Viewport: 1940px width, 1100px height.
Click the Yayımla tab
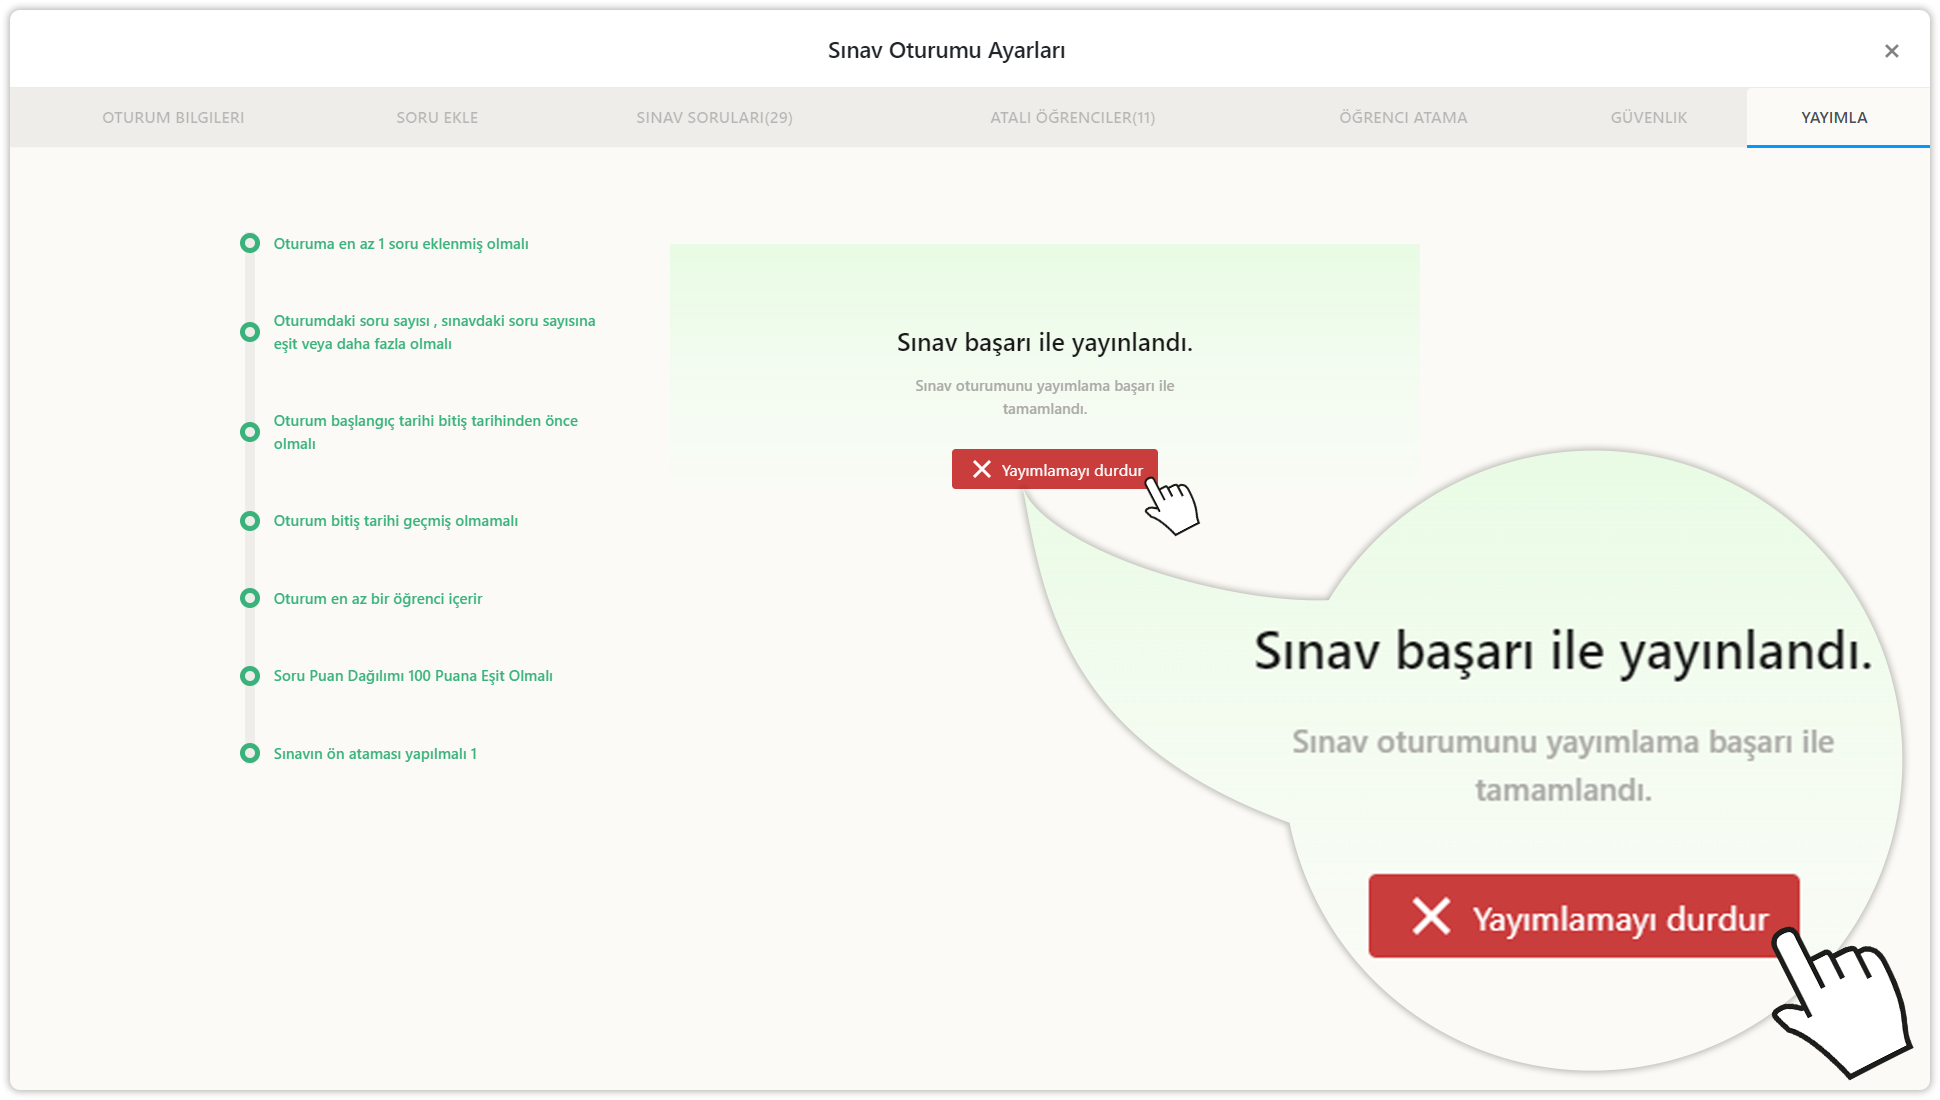pos(1834,118)
